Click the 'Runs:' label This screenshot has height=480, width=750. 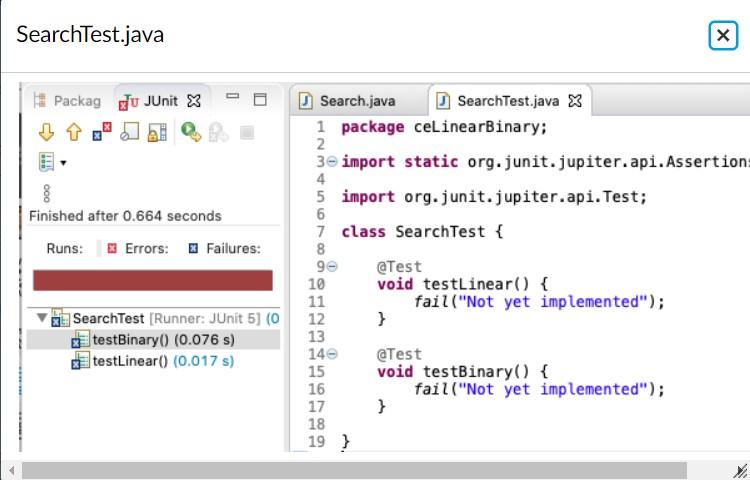click(65, 249)
